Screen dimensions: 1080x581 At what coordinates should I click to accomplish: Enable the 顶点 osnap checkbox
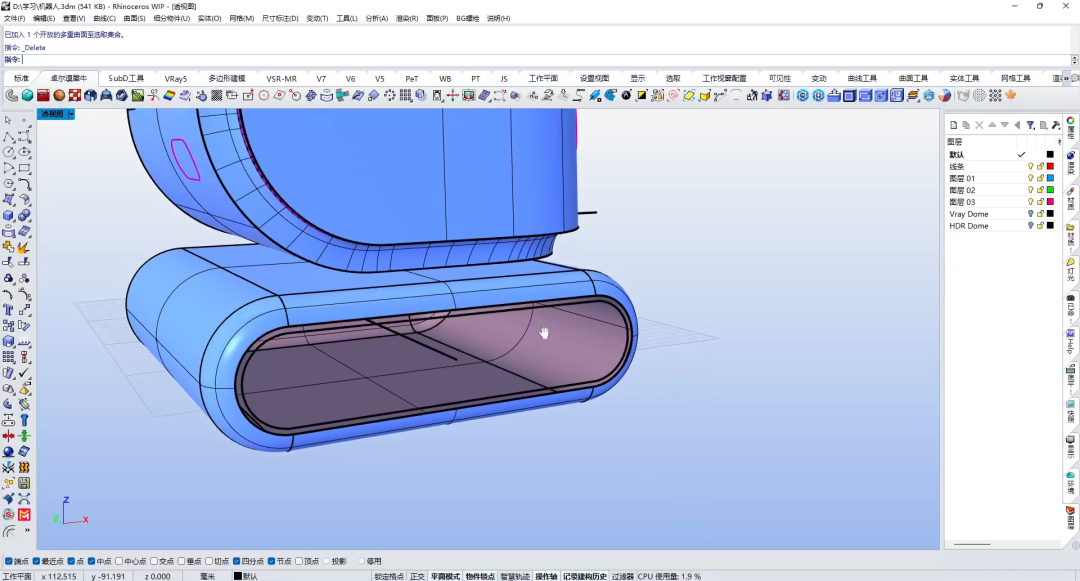point(299,561)
